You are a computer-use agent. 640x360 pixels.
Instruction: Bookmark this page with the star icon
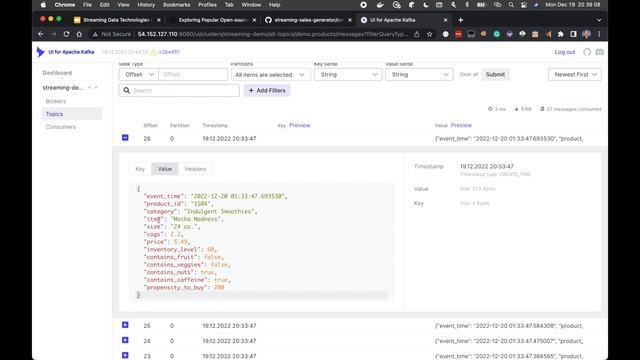[429, 34]
